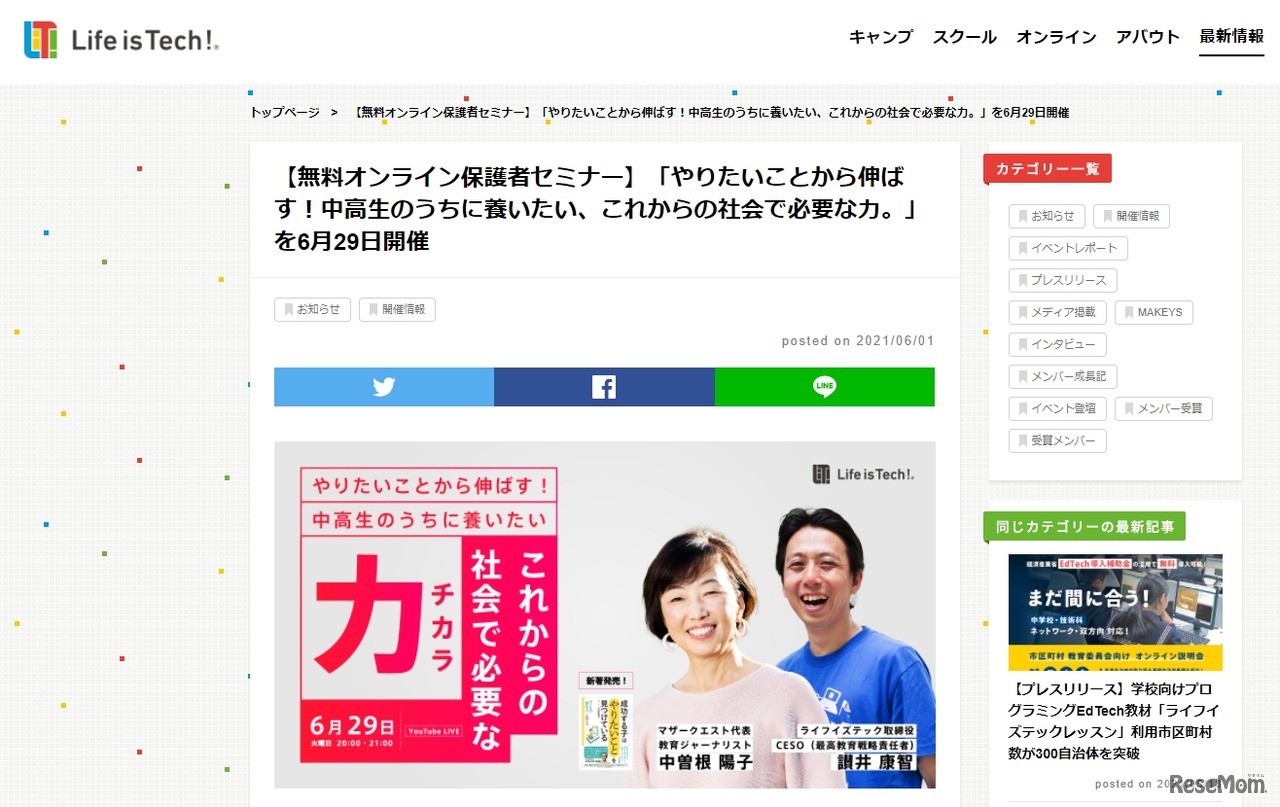Click the current article title in breadcrumb

[712, 112]
